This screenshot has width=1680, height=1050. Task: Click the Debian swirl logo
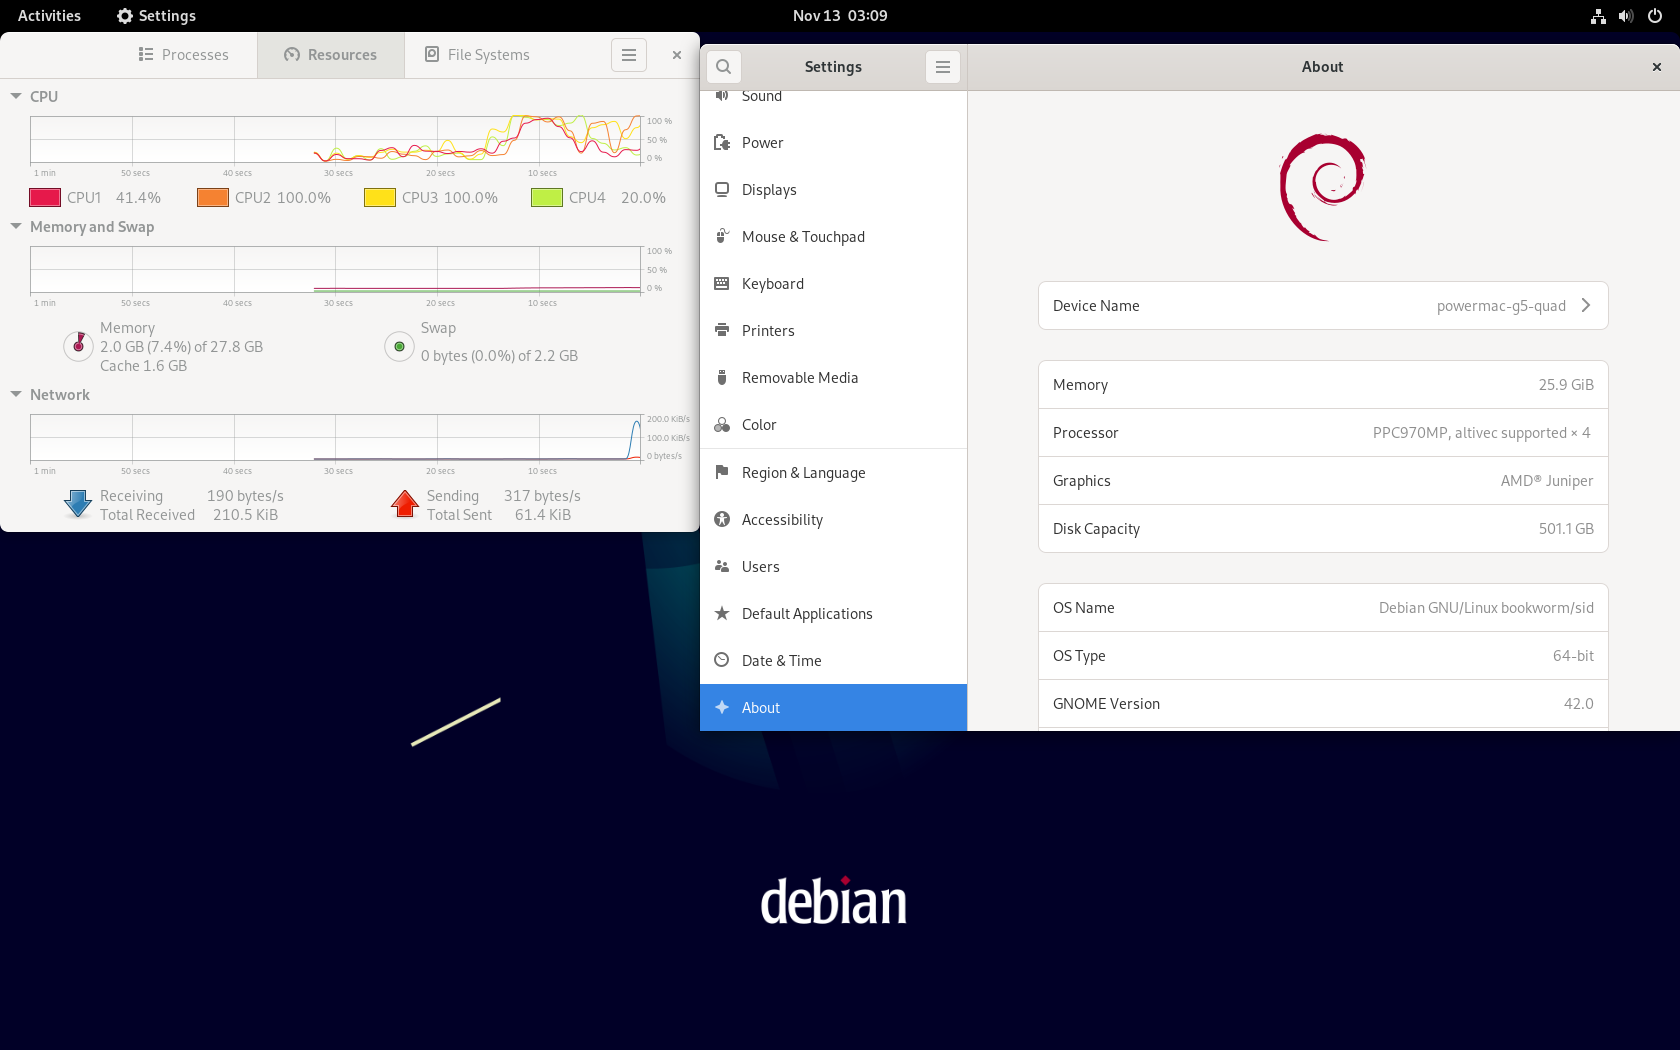(1322, 187)
